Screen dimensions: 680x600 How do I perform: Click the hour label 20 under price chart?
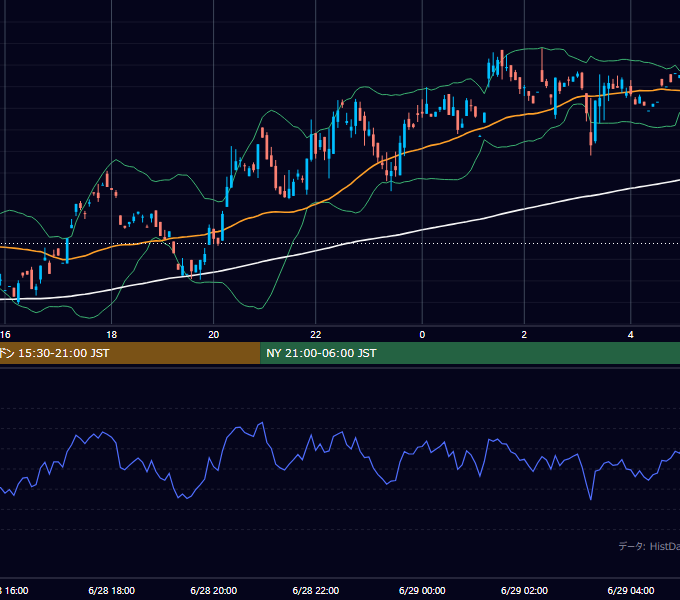pos(213,335)
